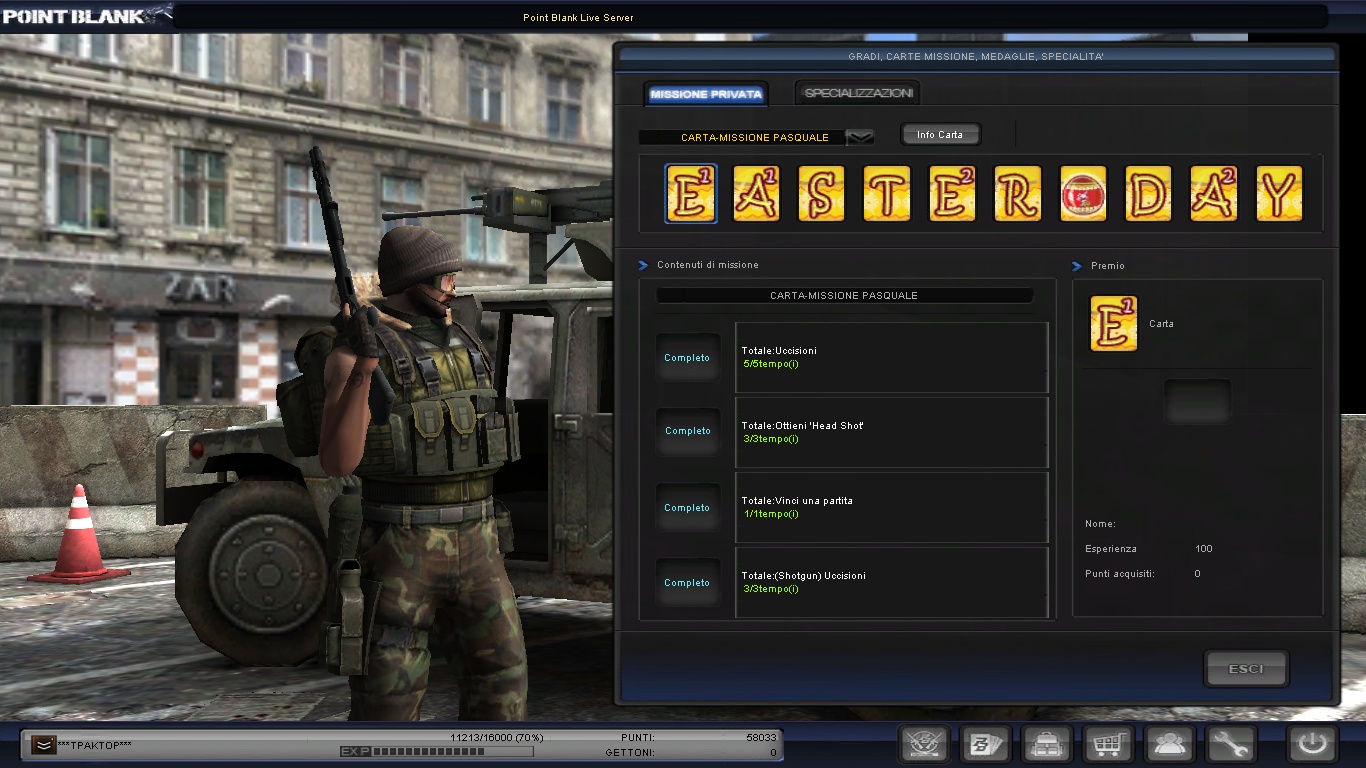Viewport: 1366px width, 768px height.
Task: Click the rank badge next to player name
Action: pyautogui.click(x=43, y=745)
